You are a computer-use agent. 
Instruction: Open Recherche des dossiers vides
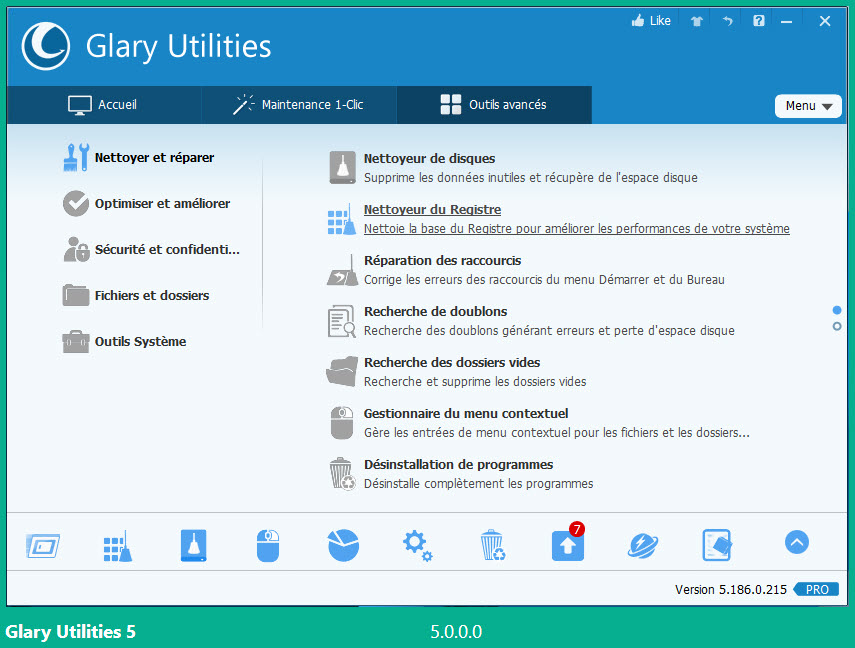452,363
